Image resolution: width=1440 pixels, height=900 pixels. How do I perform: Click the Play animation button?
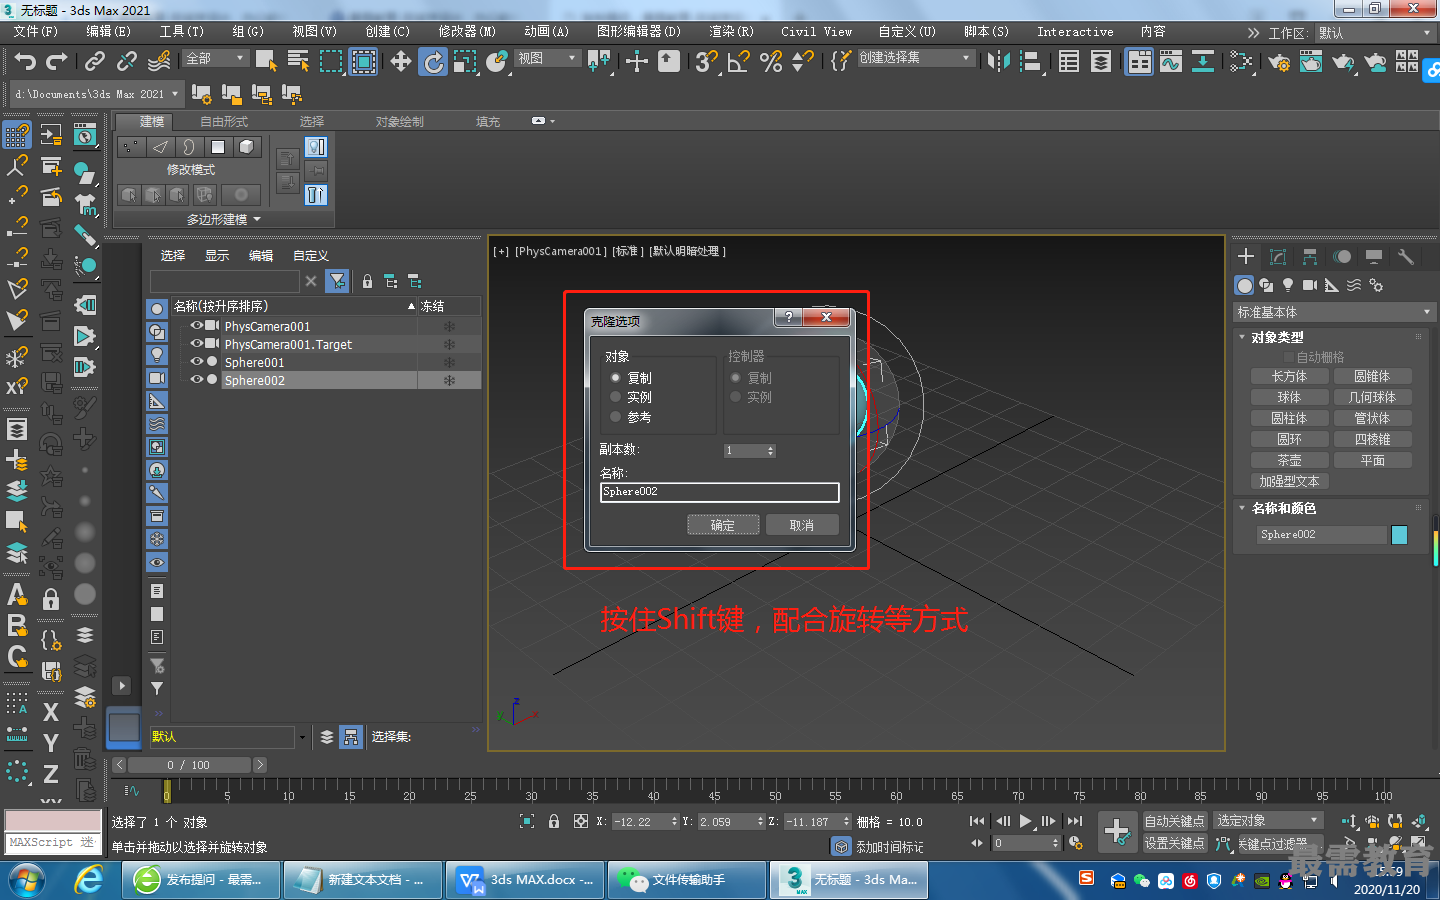[x=1025, y=821]
